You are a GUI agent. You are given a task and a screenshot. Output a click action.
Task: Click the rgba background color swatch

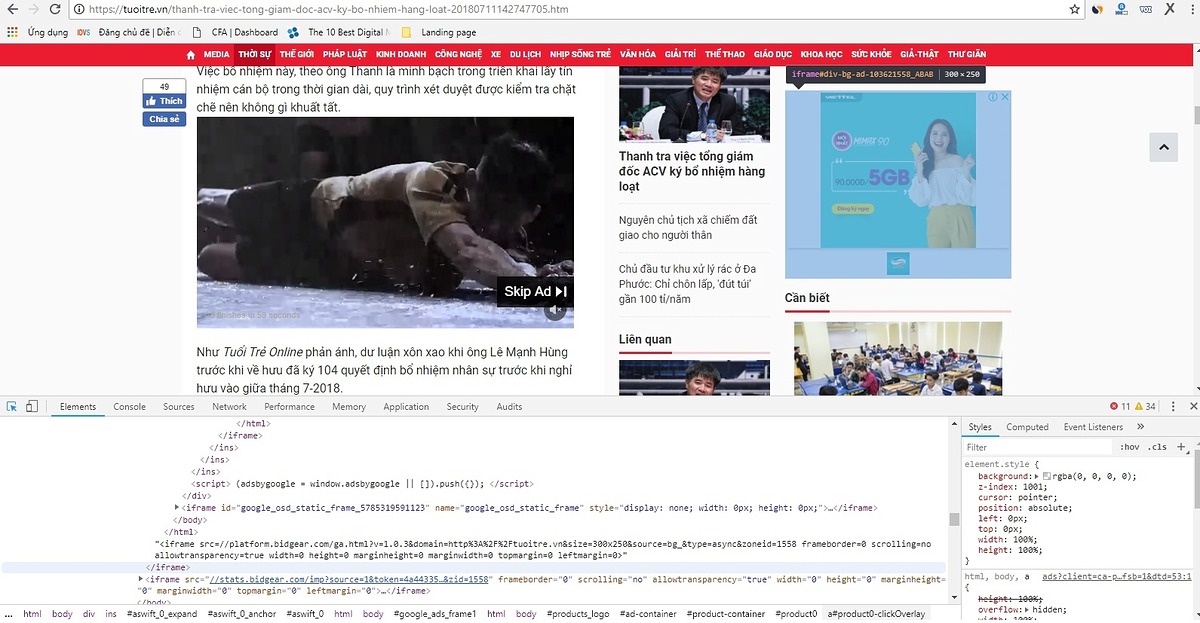tap(1047, 476)
